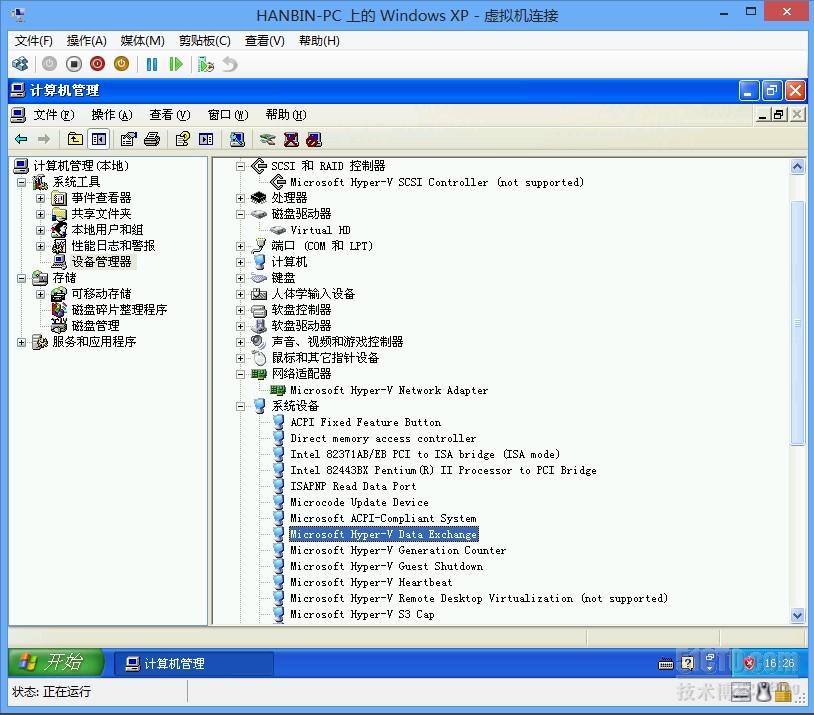
Task: Expand the 性能日志和警报 node
Action: pos(40,246)
